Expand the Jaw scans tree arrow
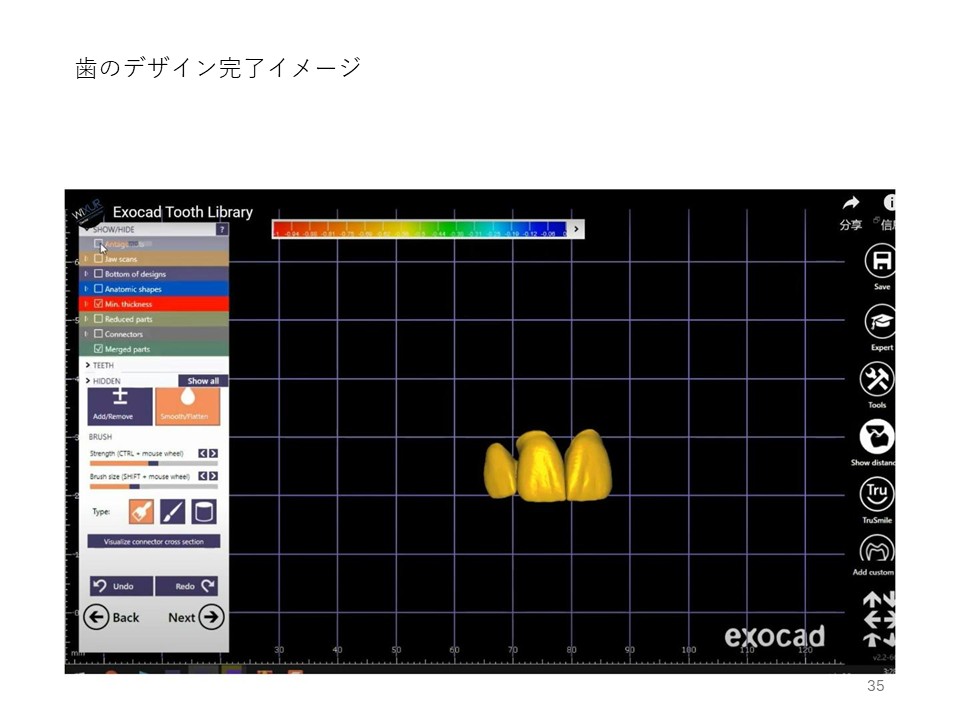The width and height of the screenshot is (960, 720). (87, 259)
